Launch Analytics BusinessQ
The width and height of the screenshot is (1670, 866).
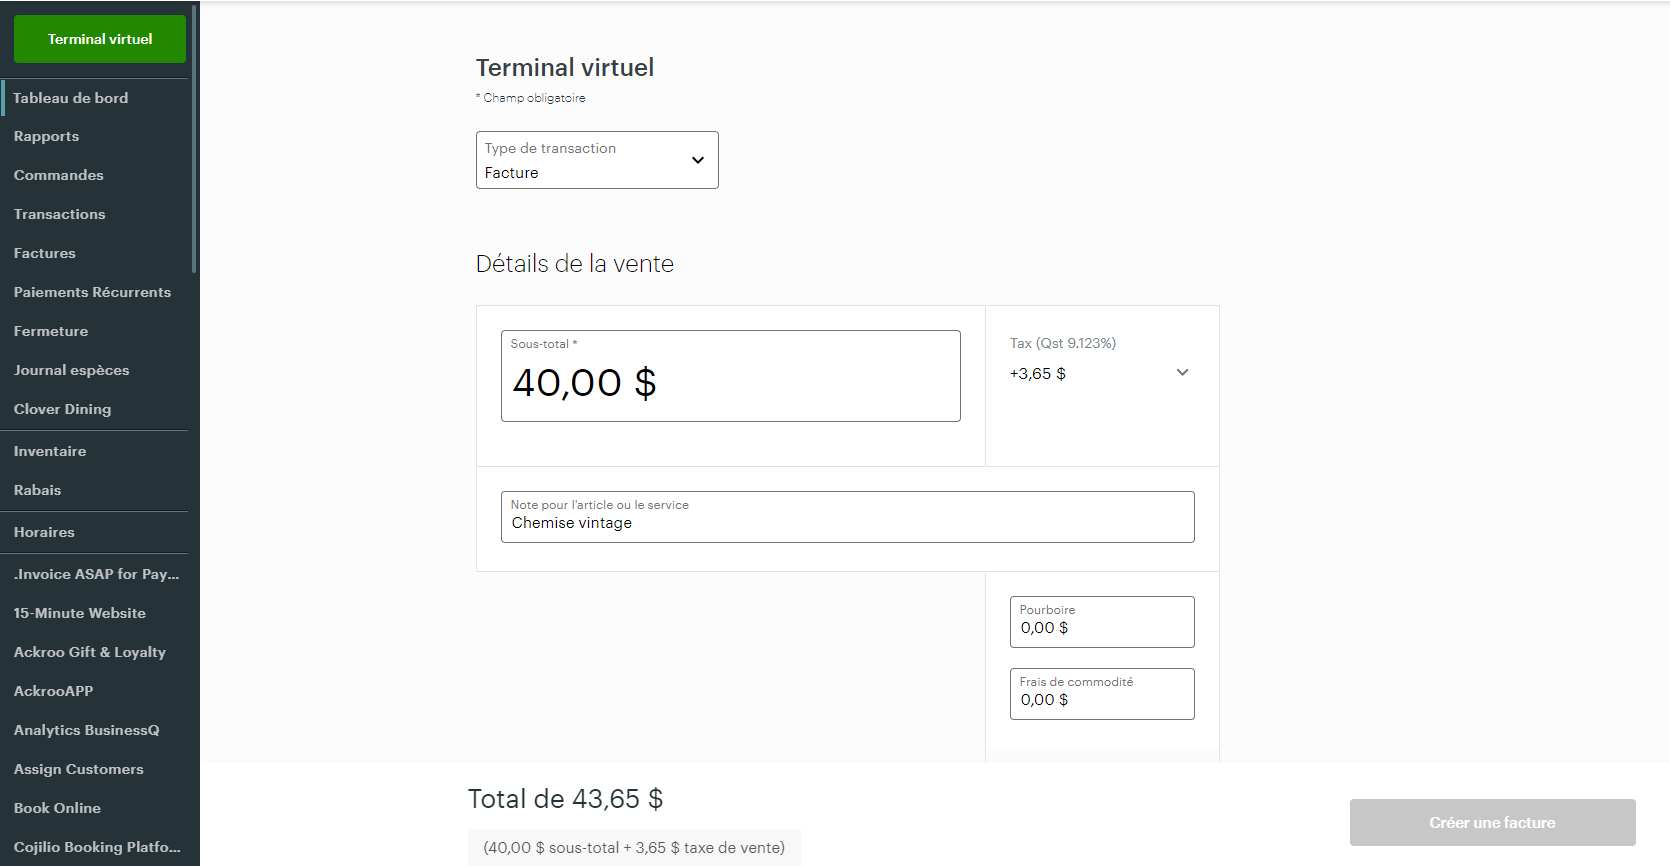pyautogui.click(x=86, y=729)
